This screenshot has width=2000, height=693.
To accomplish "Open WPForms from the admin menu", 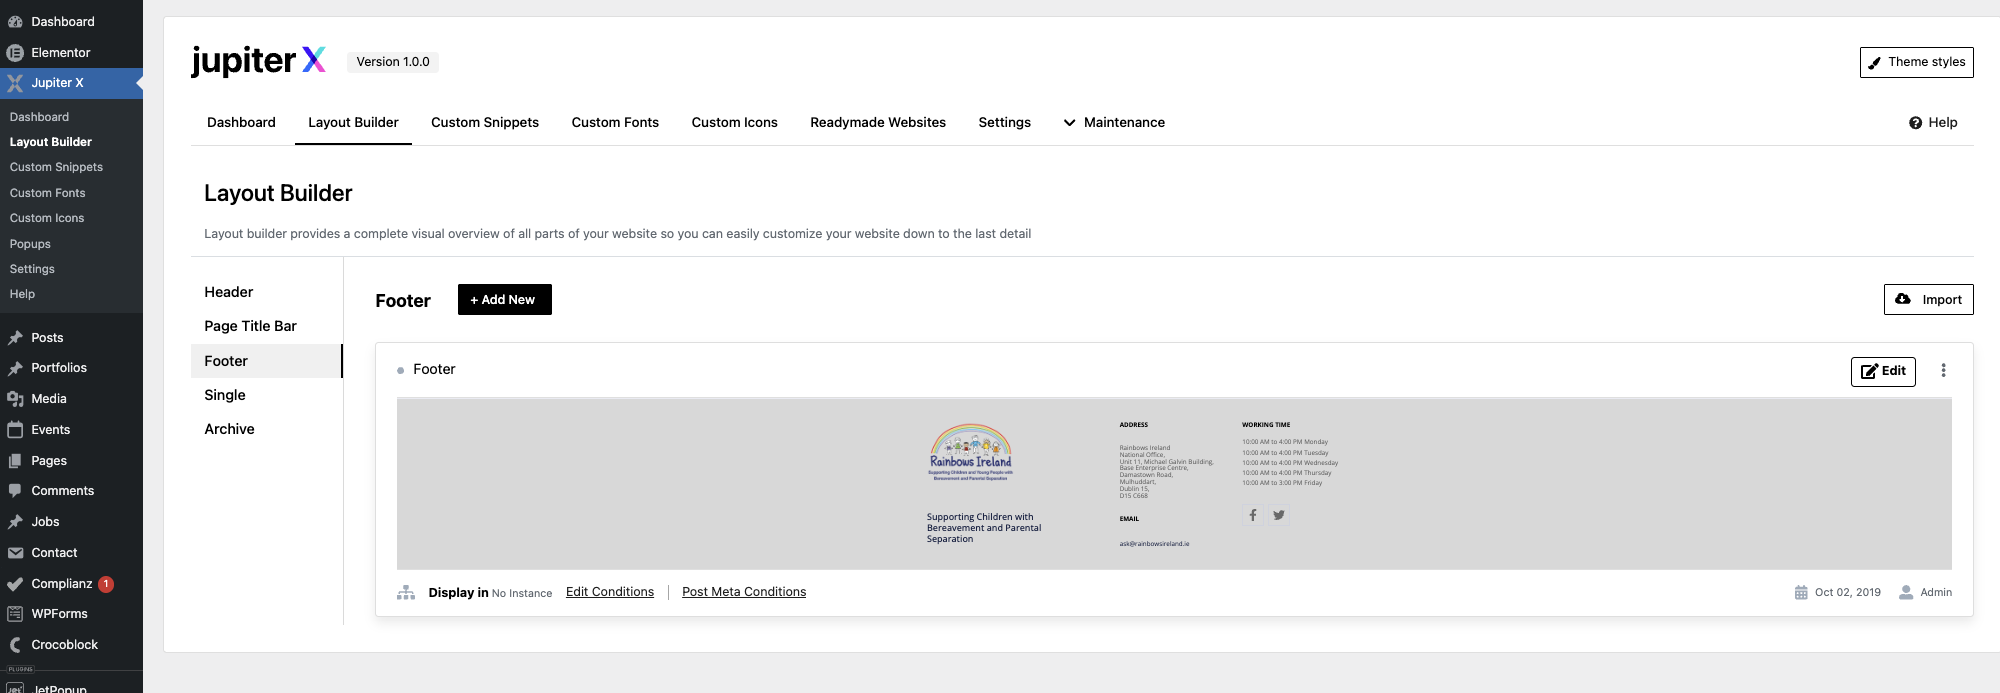I will click(59, 614).
